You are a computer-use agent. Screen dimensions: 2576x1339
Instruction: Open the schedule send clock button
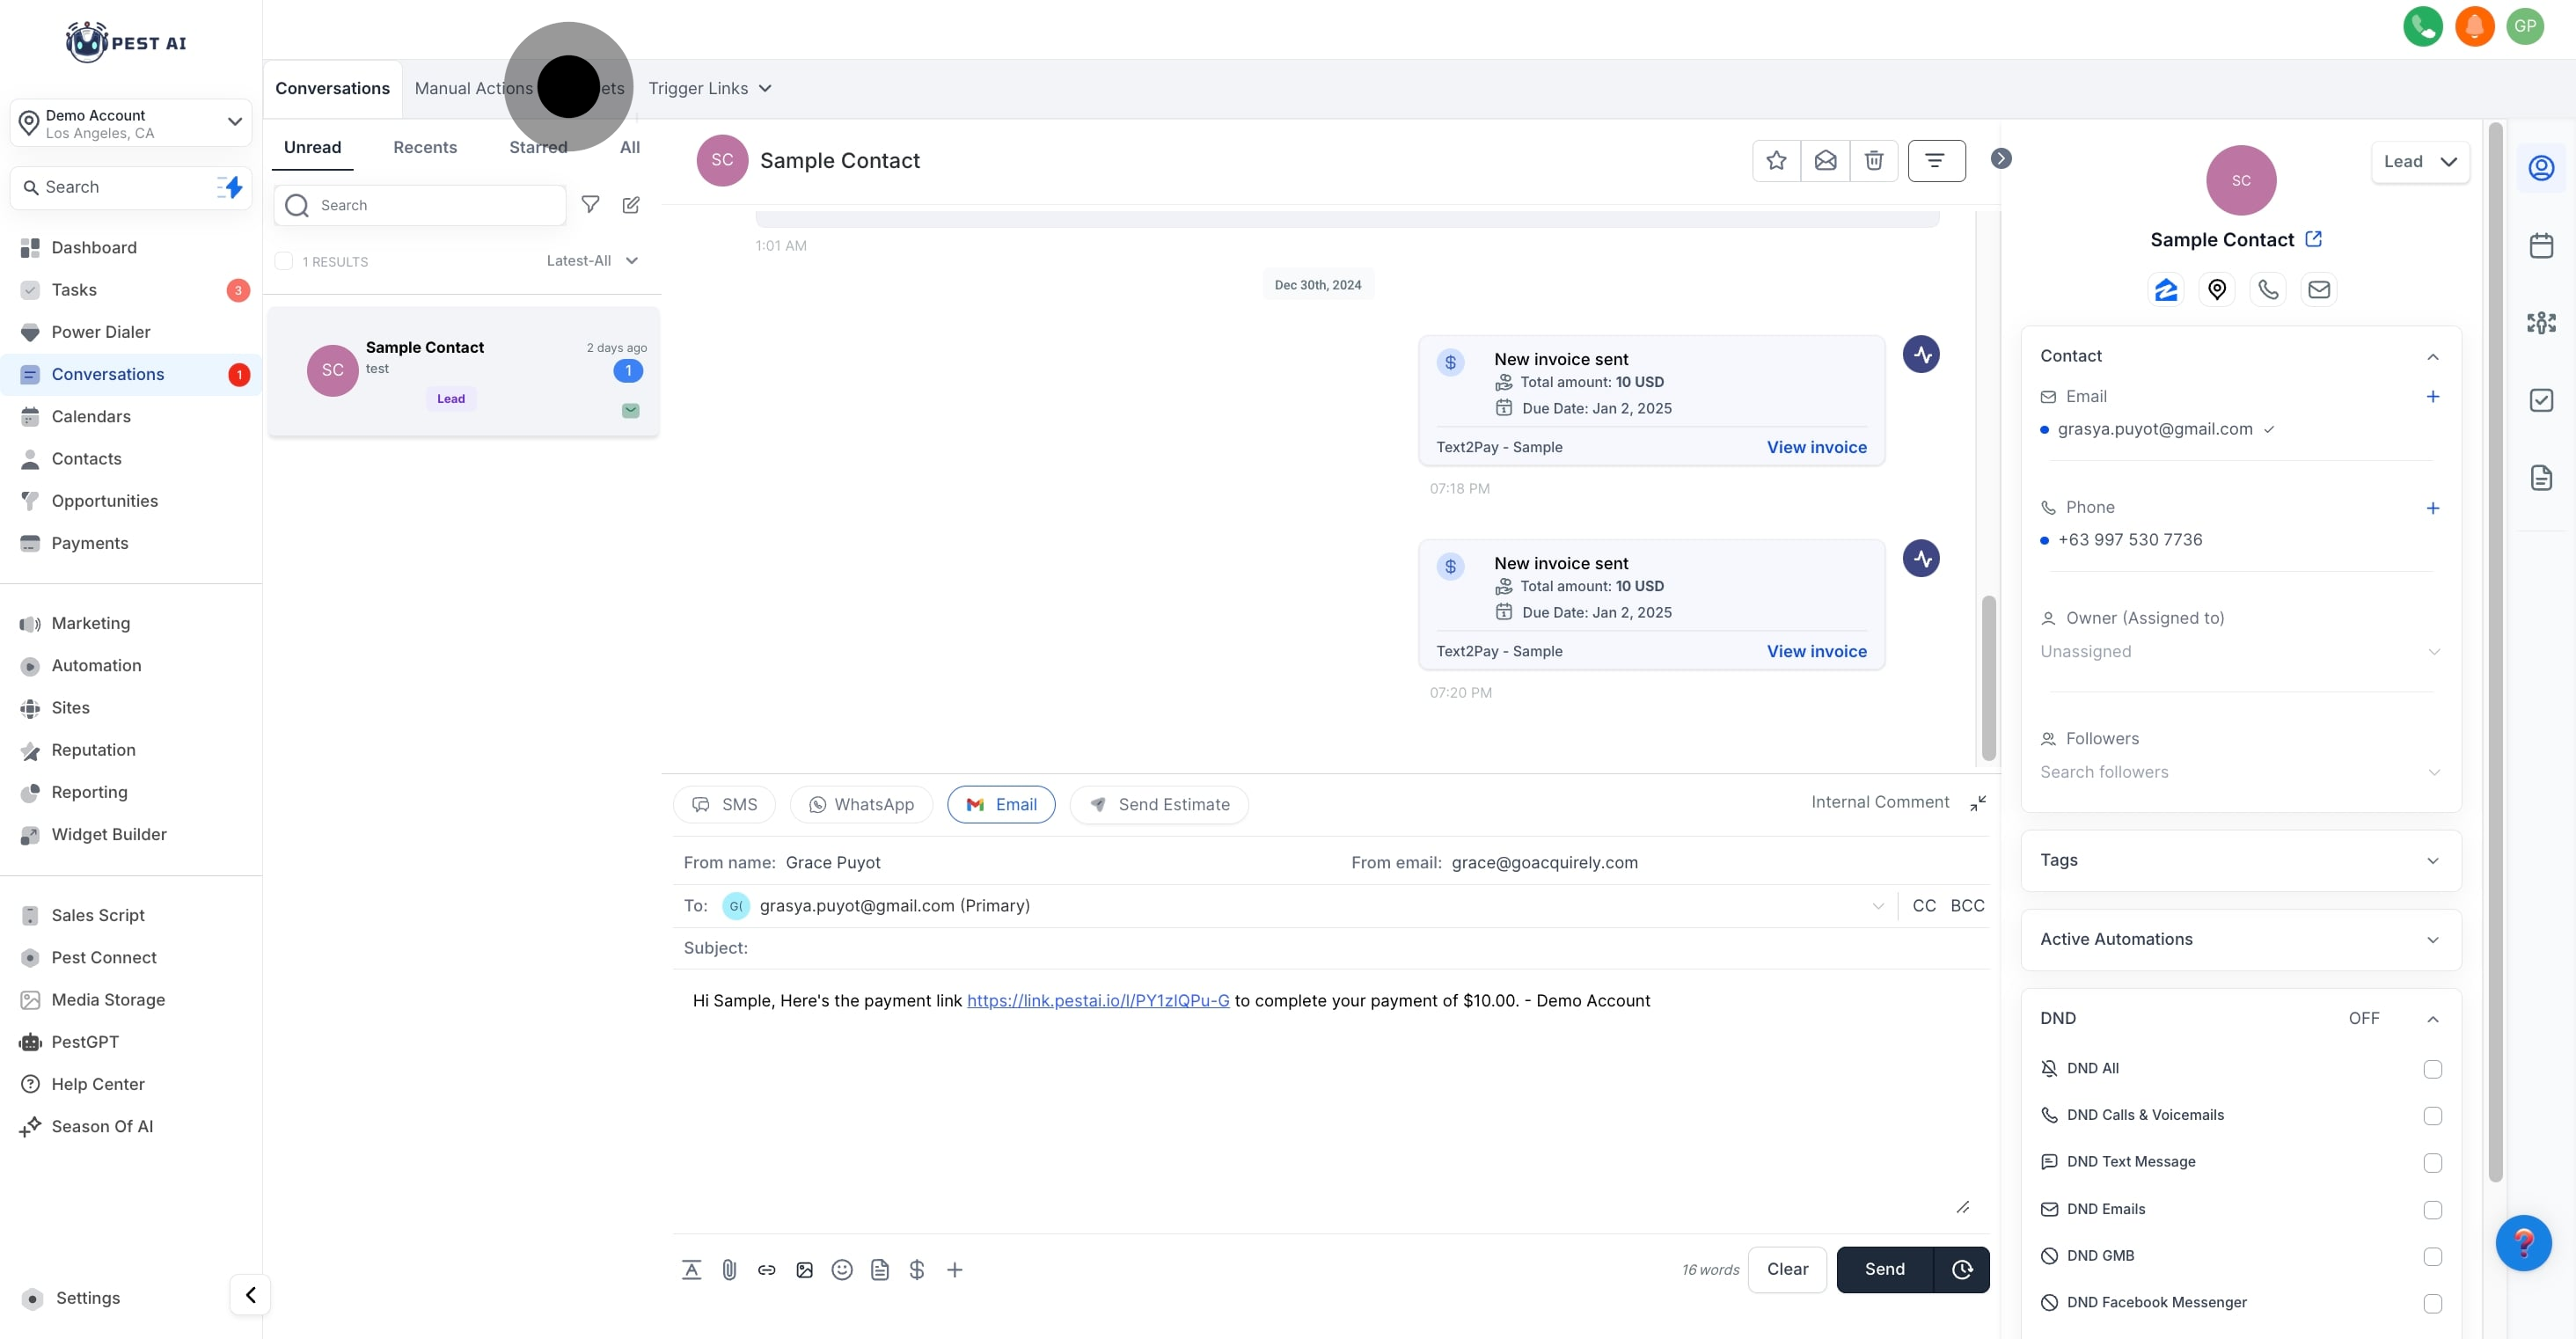click(1962, 1269)
